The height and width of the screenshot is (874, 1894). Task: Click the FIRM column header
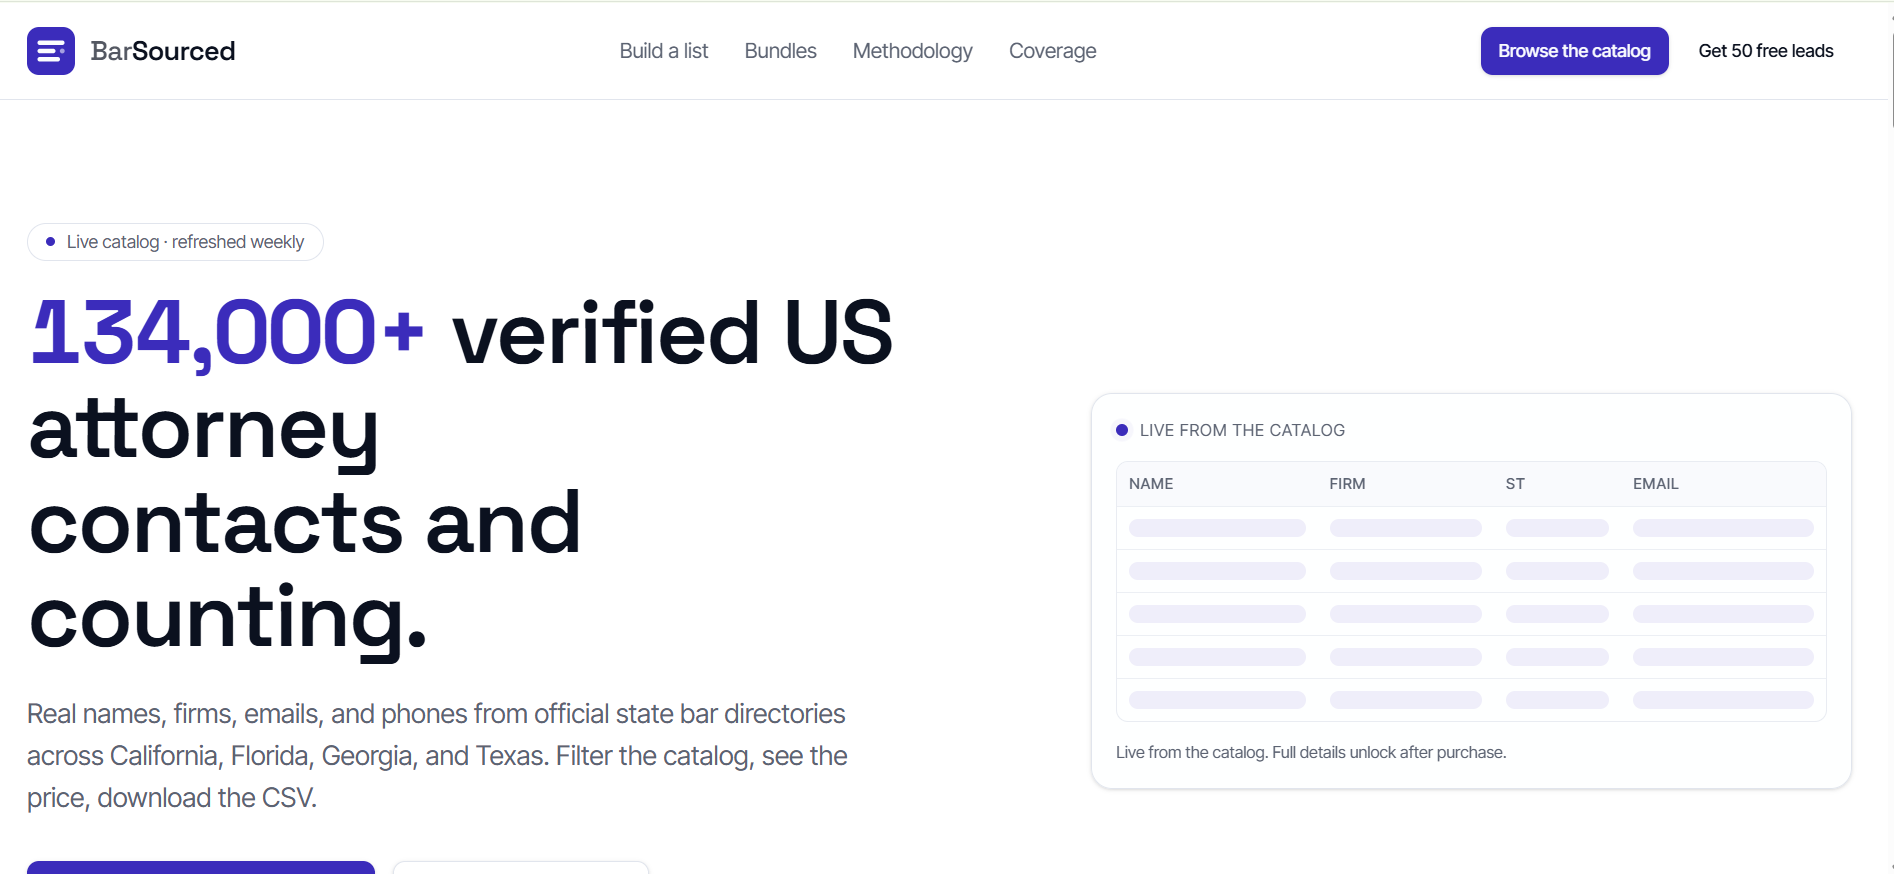coord(1347,484)
